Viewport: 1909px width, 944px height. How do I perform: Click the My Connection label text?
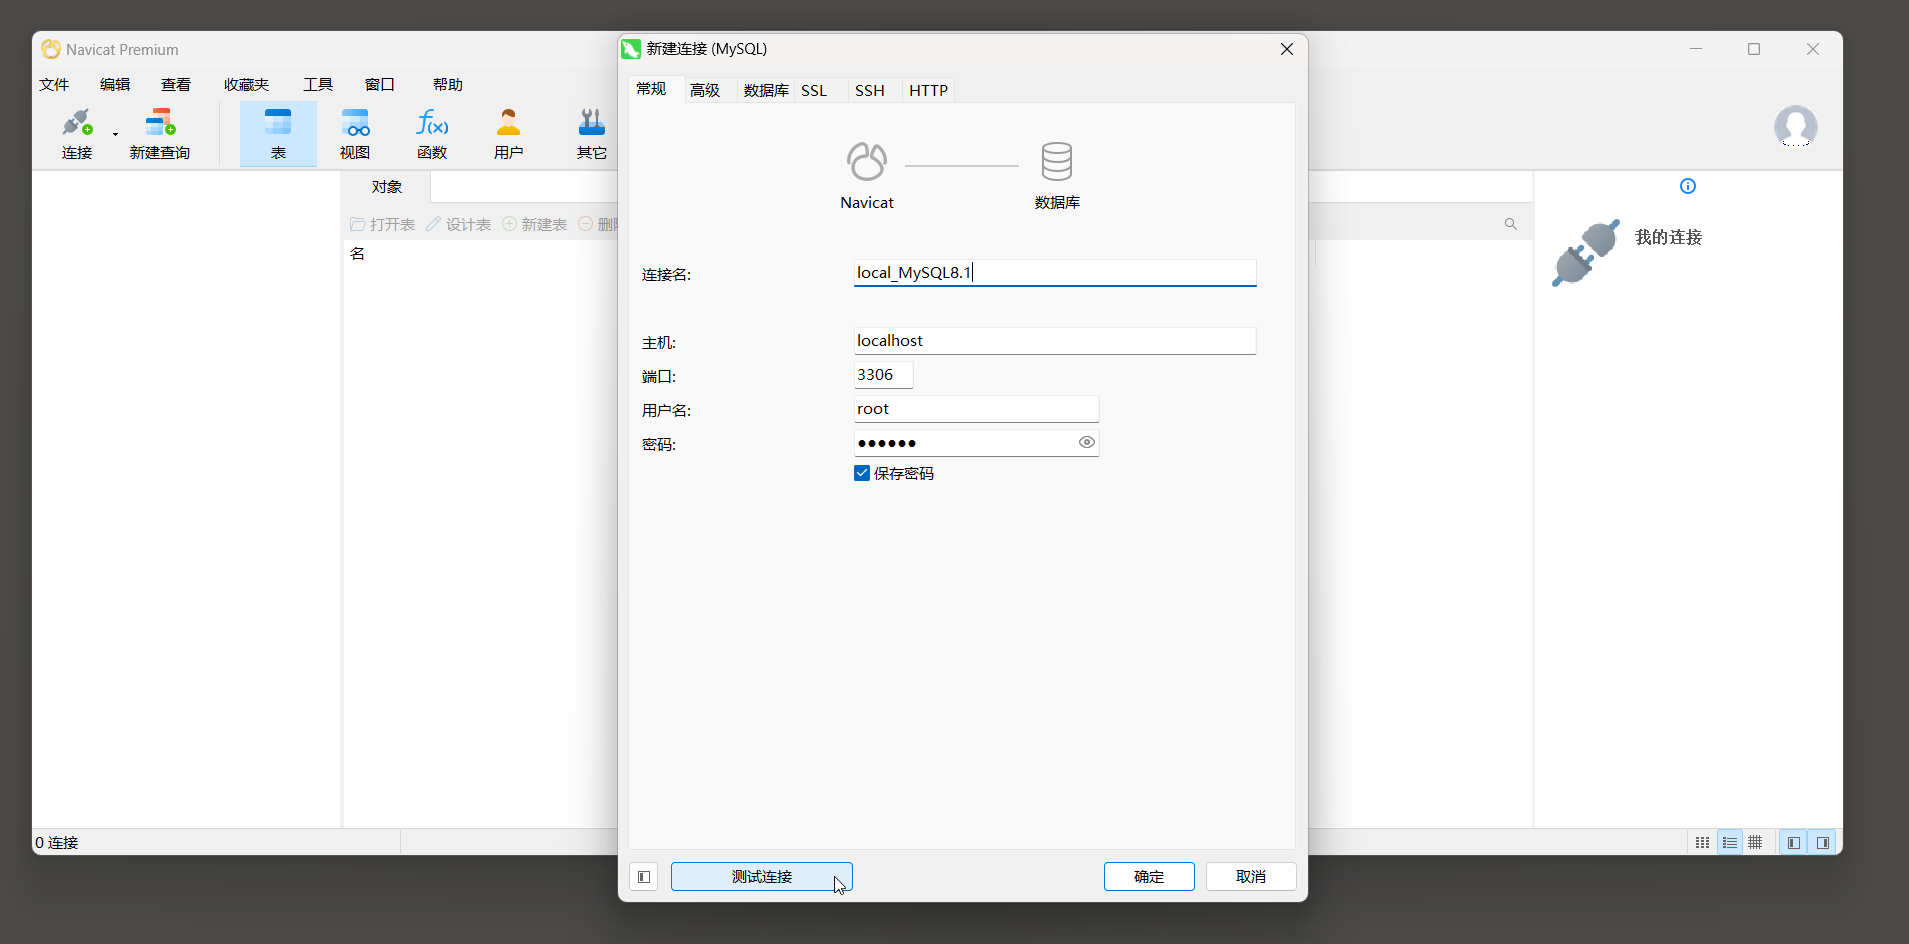1668,237
